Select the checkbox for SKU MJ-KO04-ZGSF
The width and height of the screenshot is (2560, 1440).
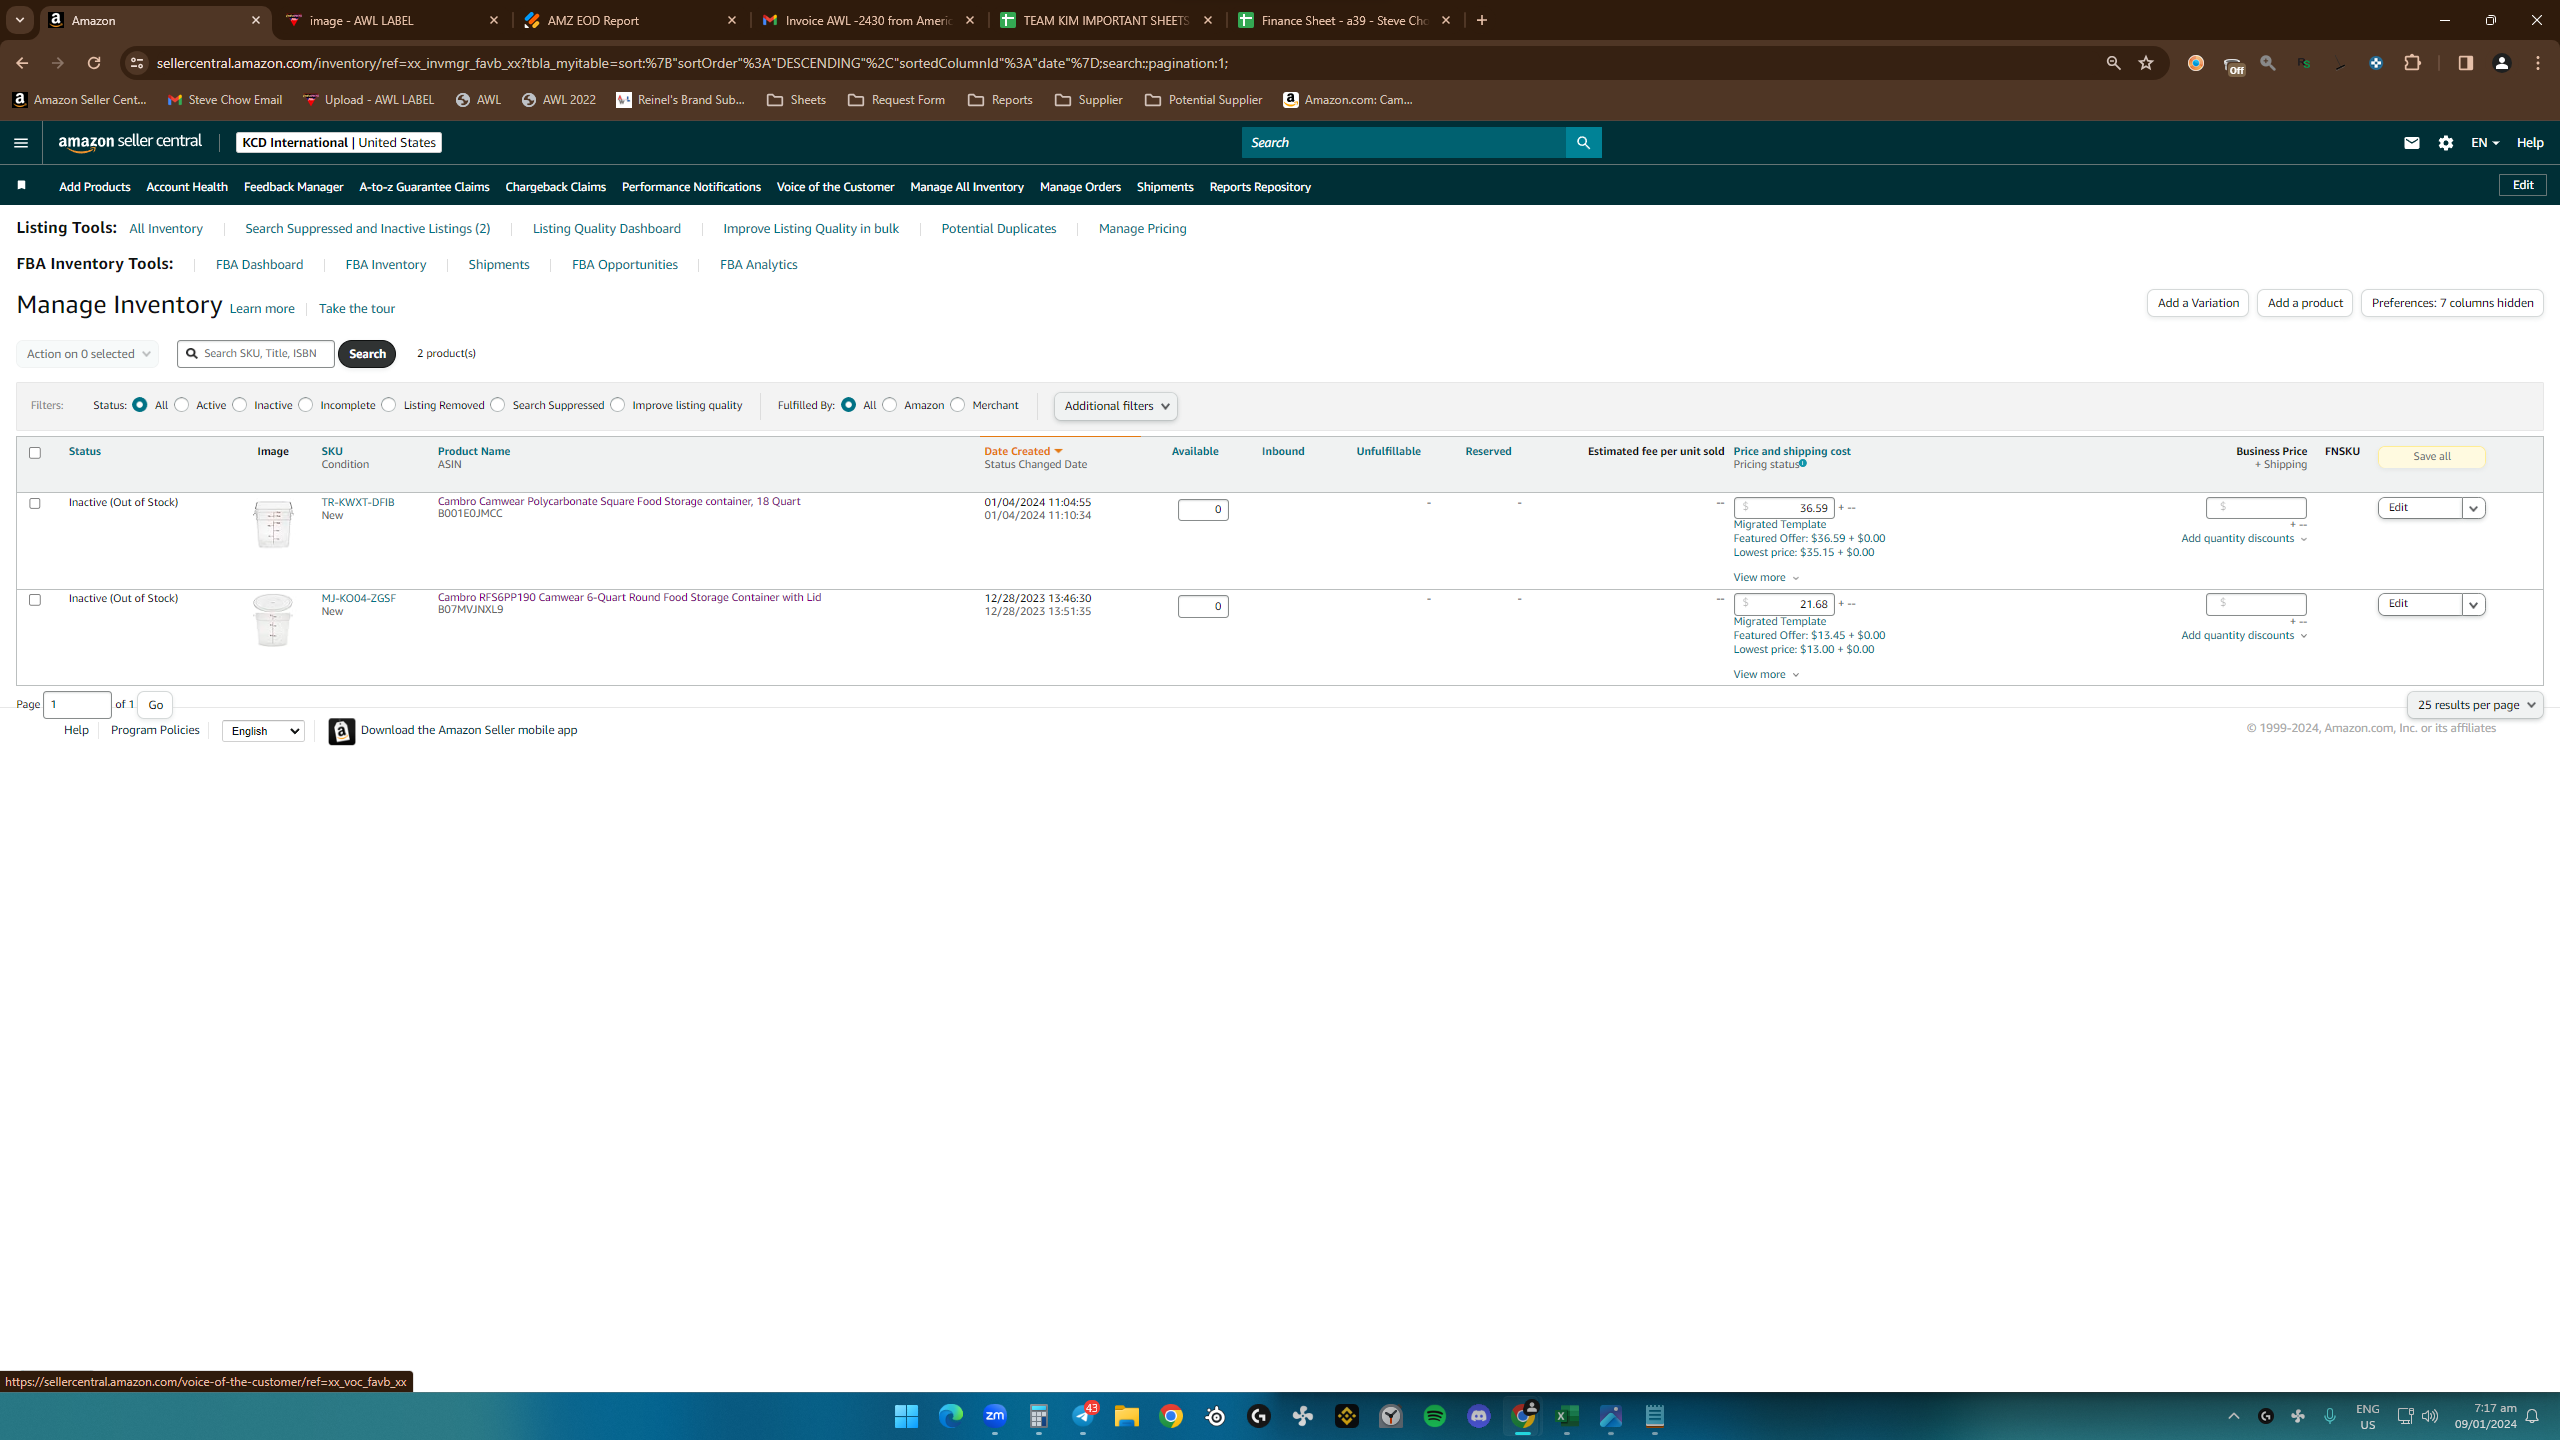point(35,600)
